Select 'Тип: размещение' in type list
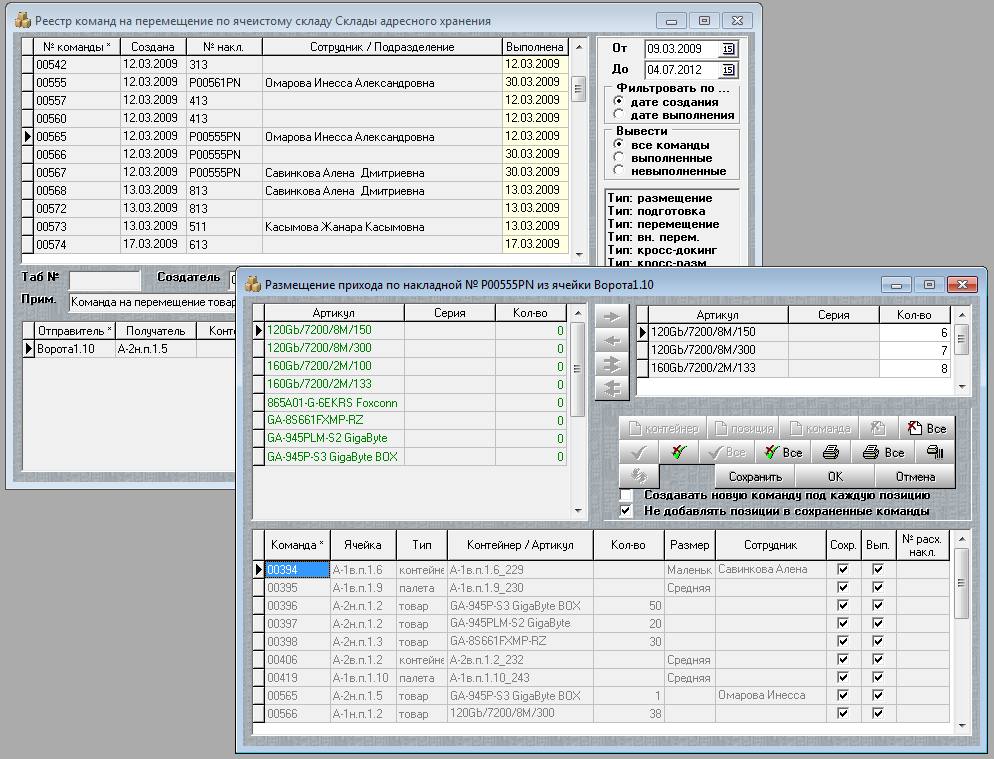The width and height of the screenshot is (994, 759). 660,198
